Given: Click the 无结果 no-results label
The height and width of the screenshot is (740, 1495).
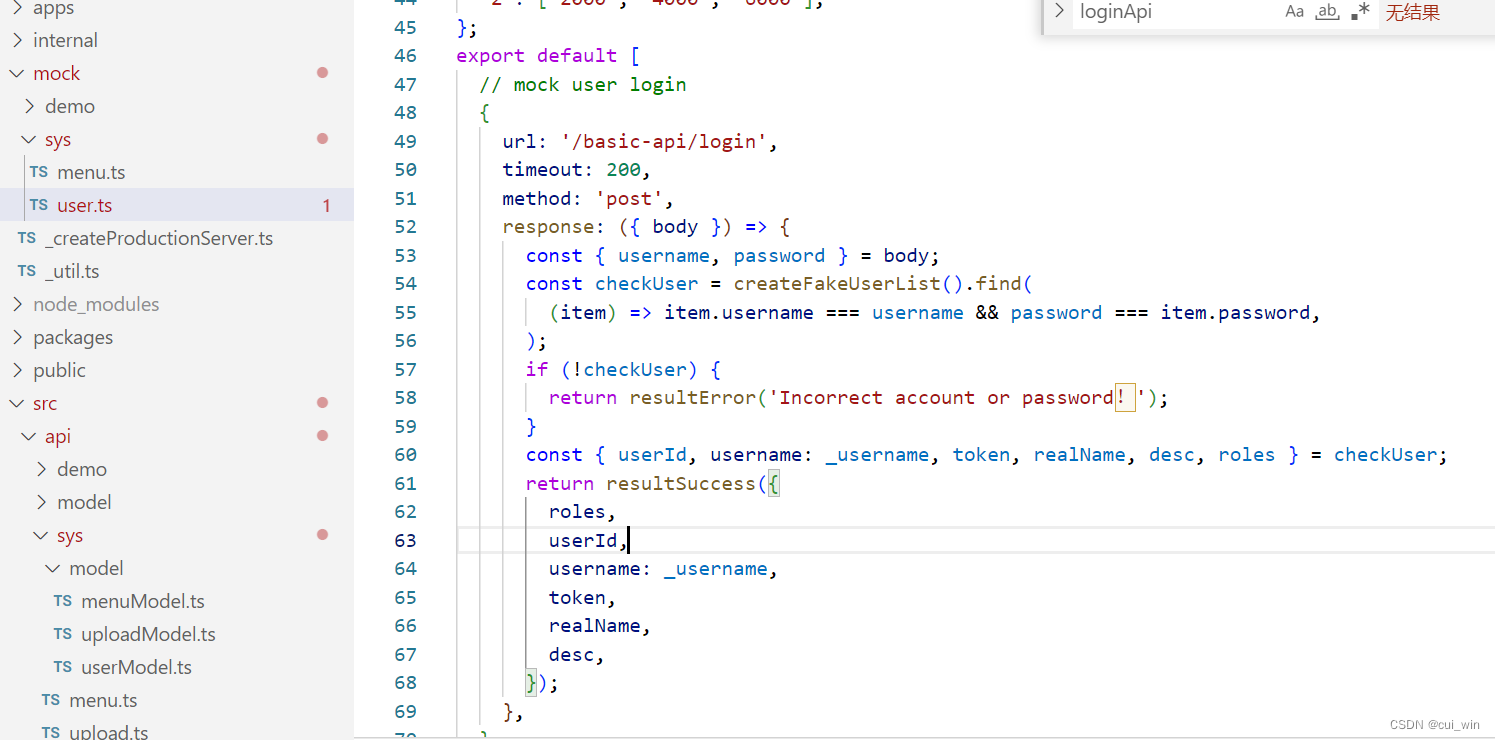Looking at the screenshot, I should [1412, 13].
